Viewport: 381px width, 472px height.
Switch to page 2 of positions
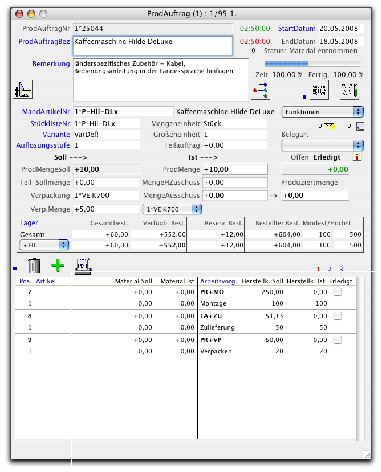(x=329, y=269)
